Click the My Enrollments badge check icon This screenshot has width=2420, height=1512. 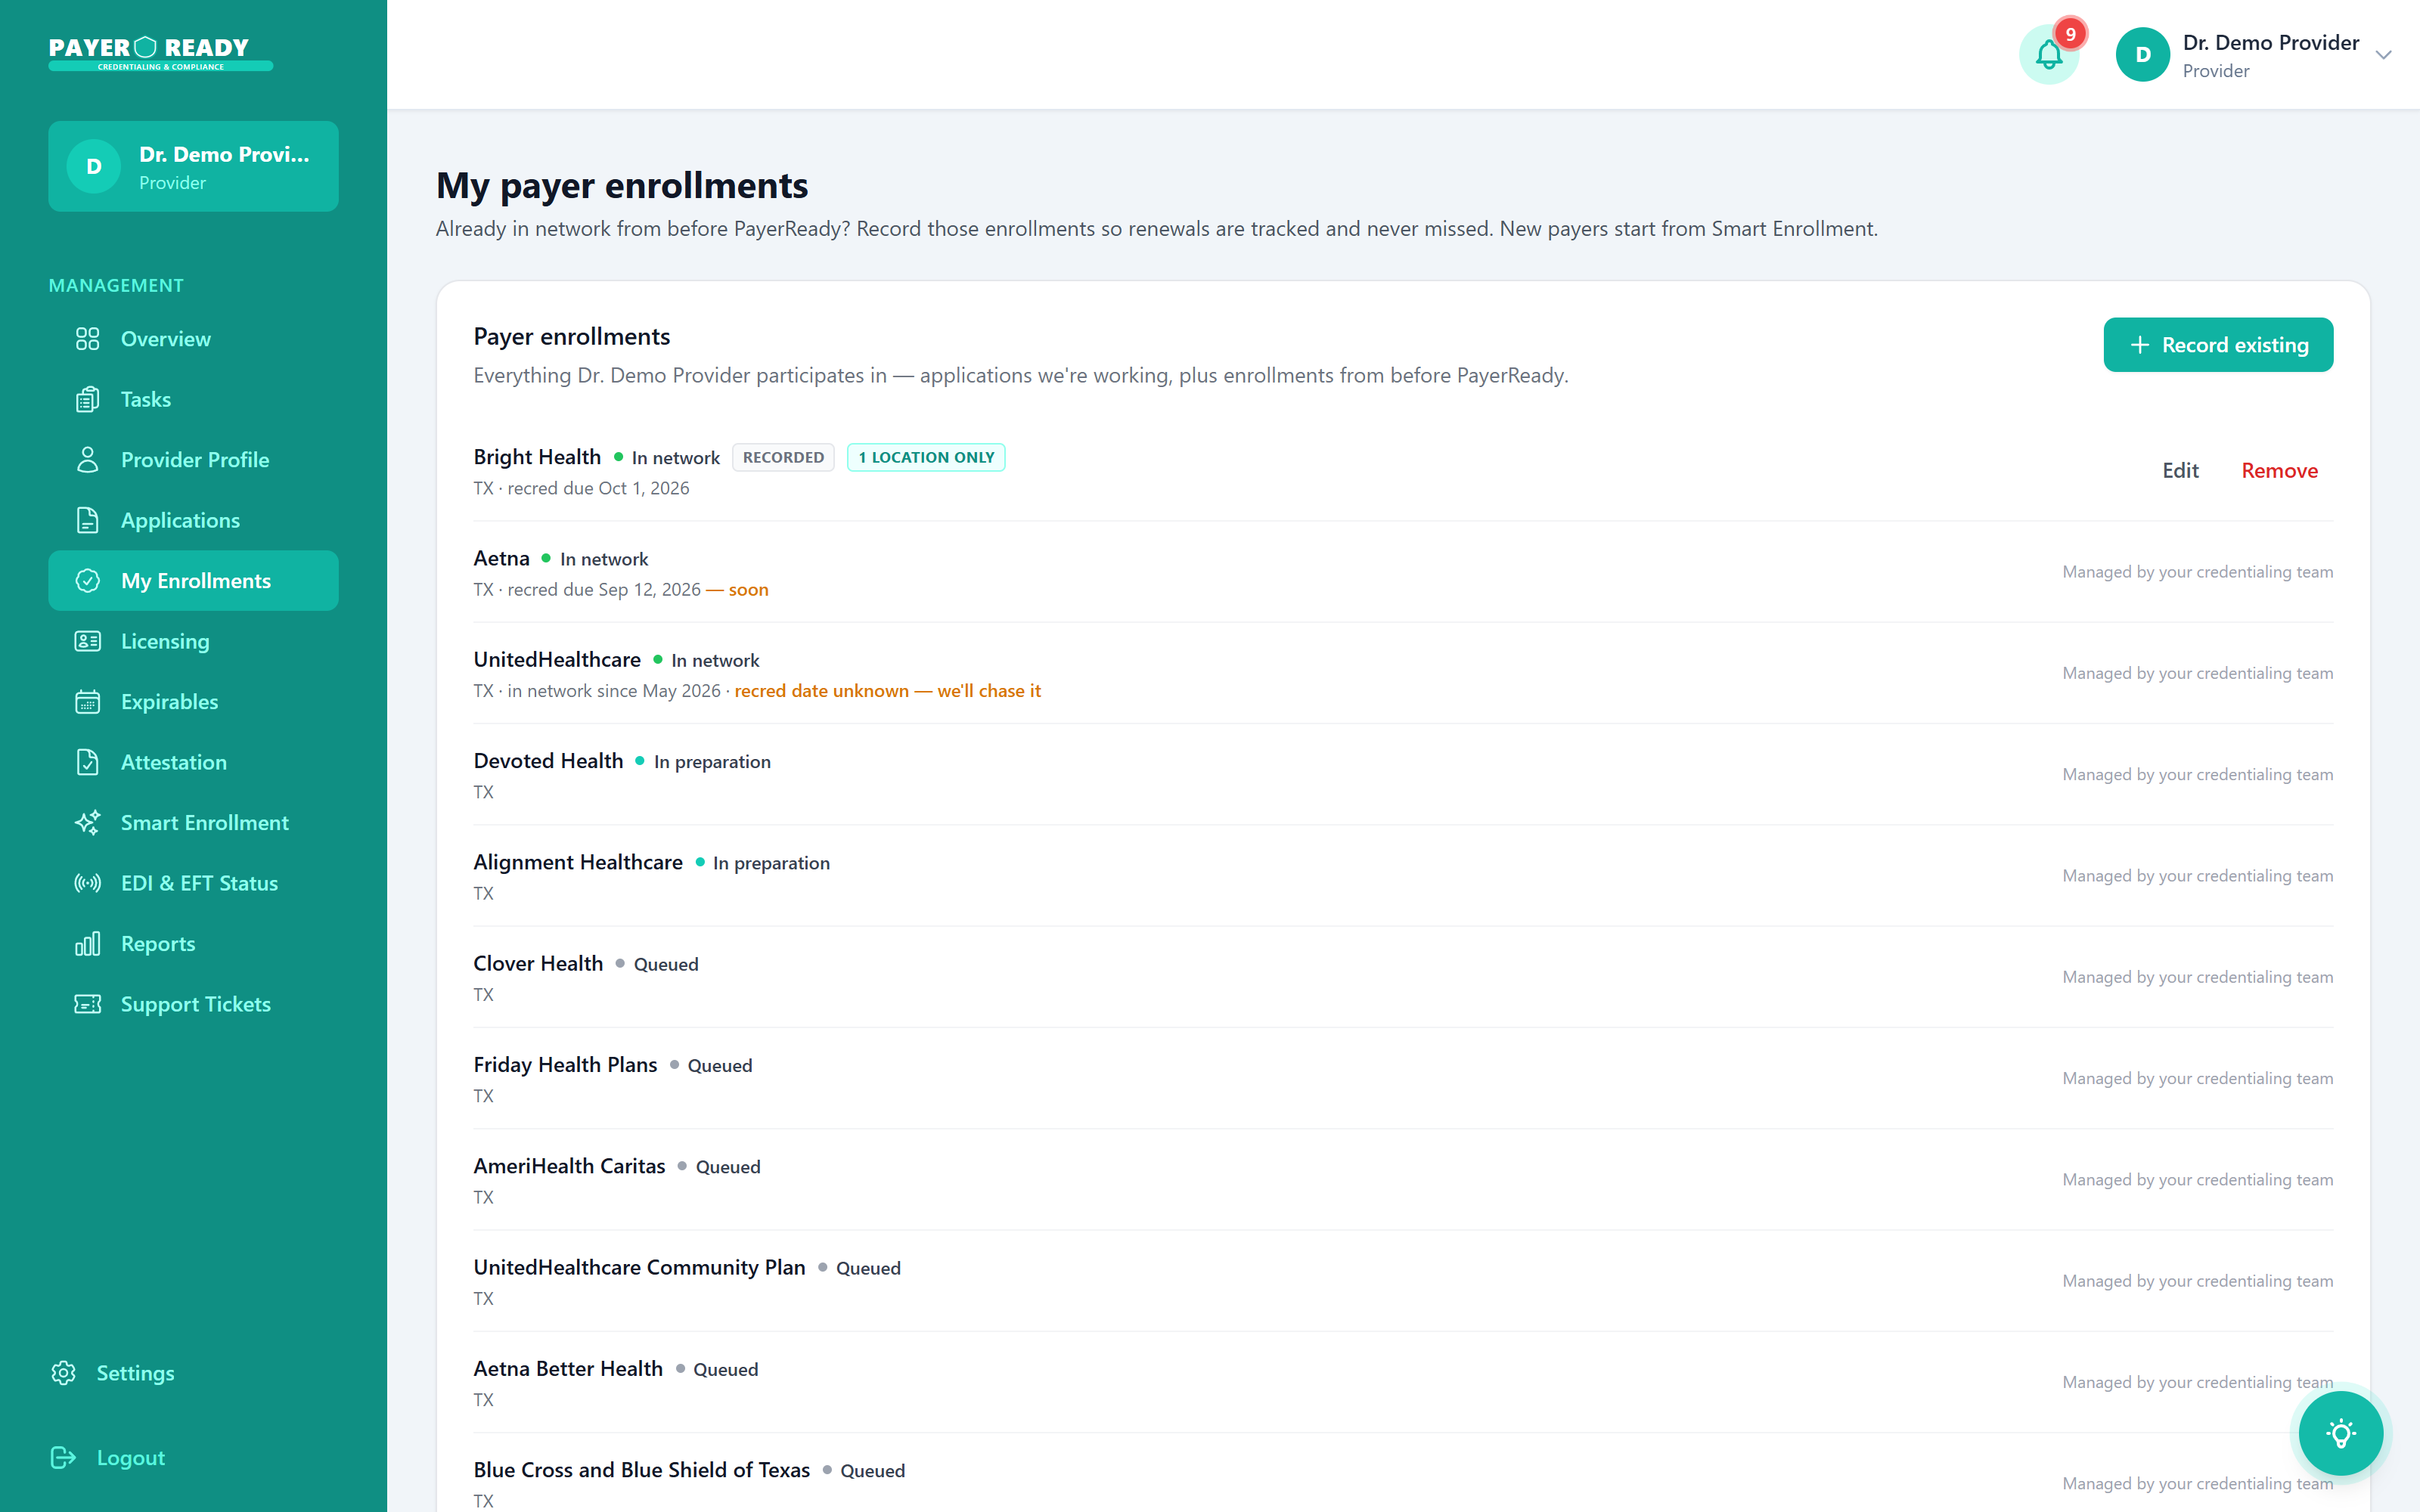point(88,581)
